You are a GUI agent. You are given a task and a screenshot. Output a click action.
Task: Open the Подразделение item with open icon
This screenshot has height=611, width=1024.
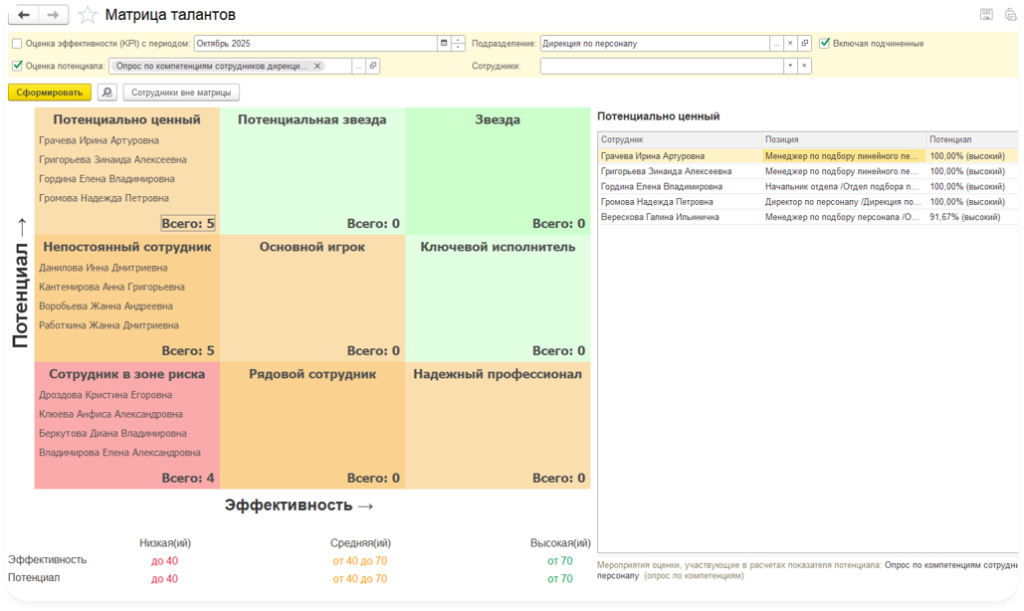tap(804, 44)
